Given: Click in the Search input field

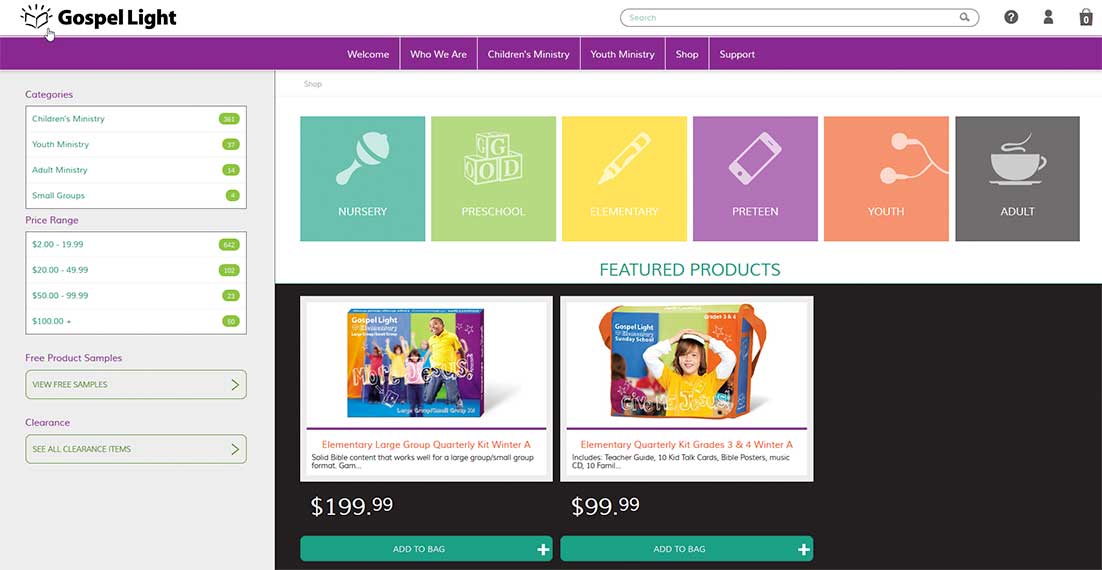Looking at the screenshot, I should click(x=791, y=18).
